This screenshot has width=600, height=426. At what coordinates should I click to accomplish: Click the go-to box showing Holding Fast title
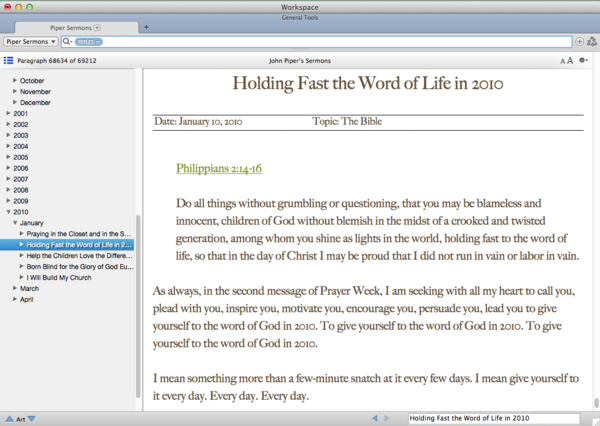(494, 418)
